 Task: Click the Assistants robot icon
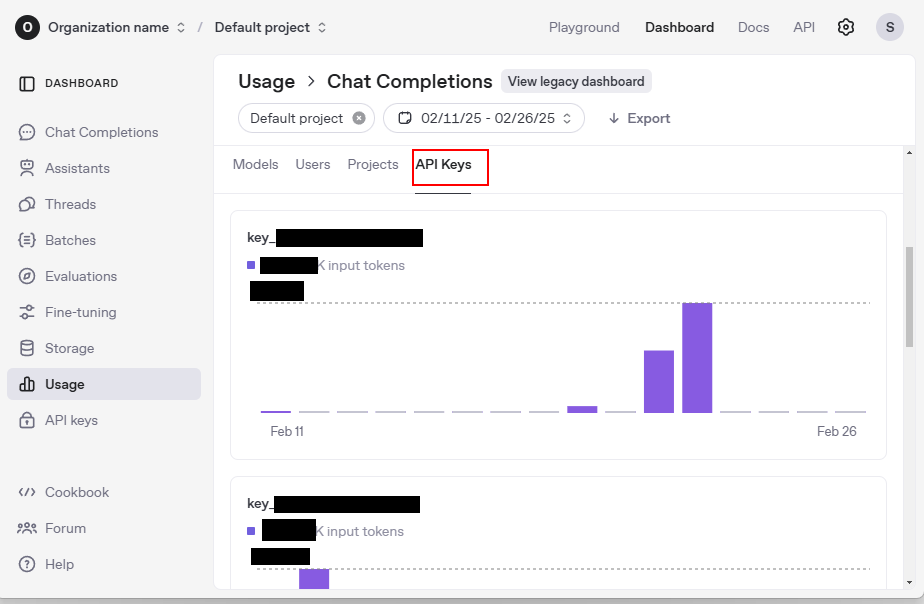click(x=27, y=168)
